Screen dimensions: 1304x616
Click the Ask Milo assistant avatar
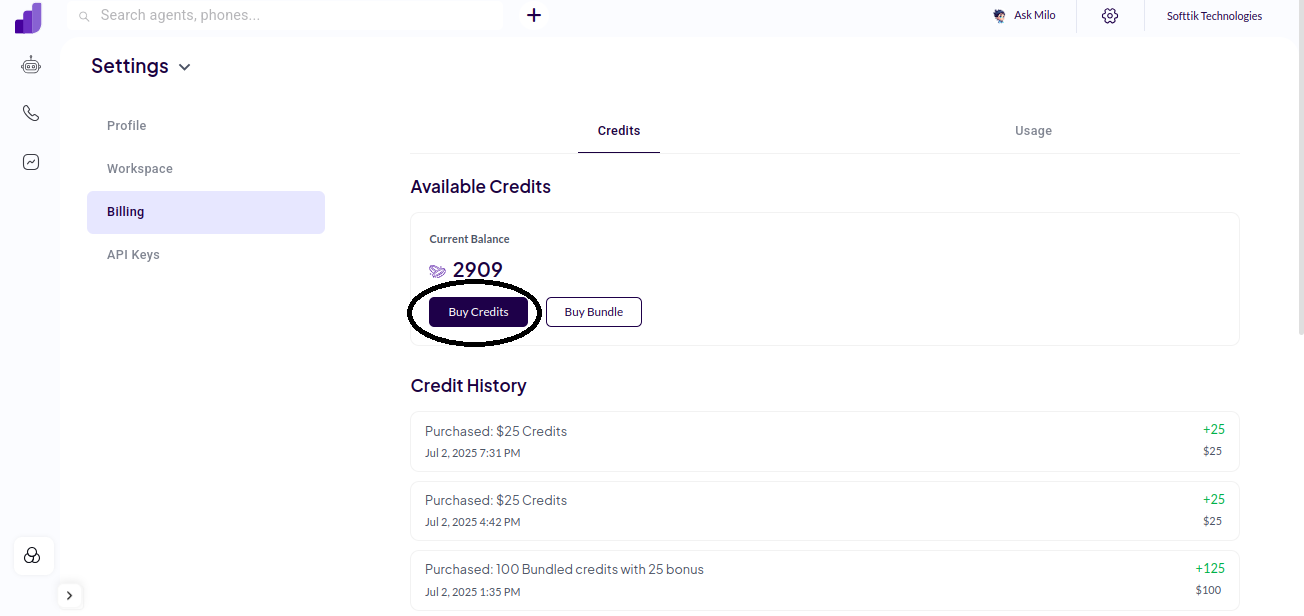[998, 15]
